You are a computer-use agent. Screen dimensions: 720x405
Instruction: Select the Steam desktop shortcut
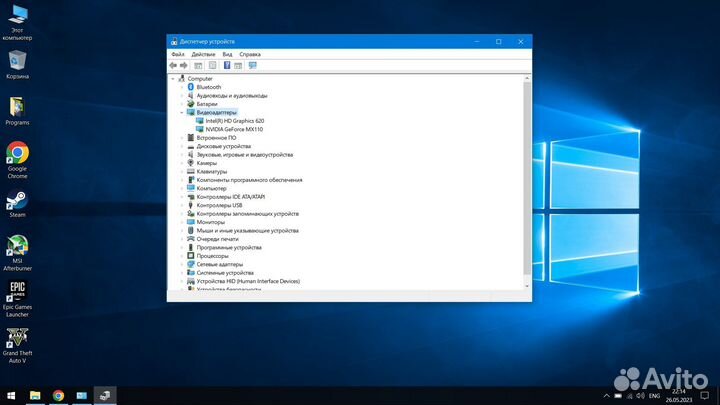pyautogui.click(x=17, y=204)
